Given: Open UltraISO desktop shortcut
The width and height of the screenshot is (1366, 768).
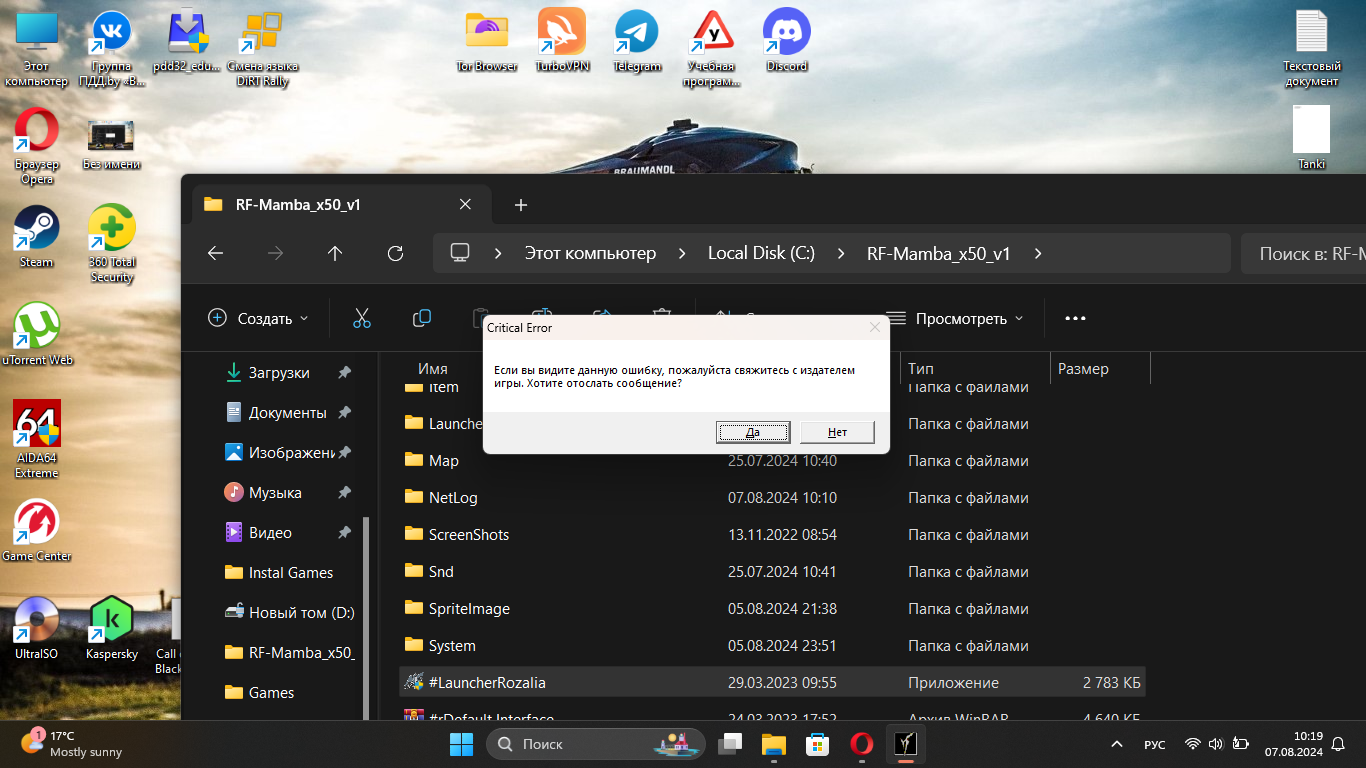Looking at the screenshot, I should coord(37,628).
